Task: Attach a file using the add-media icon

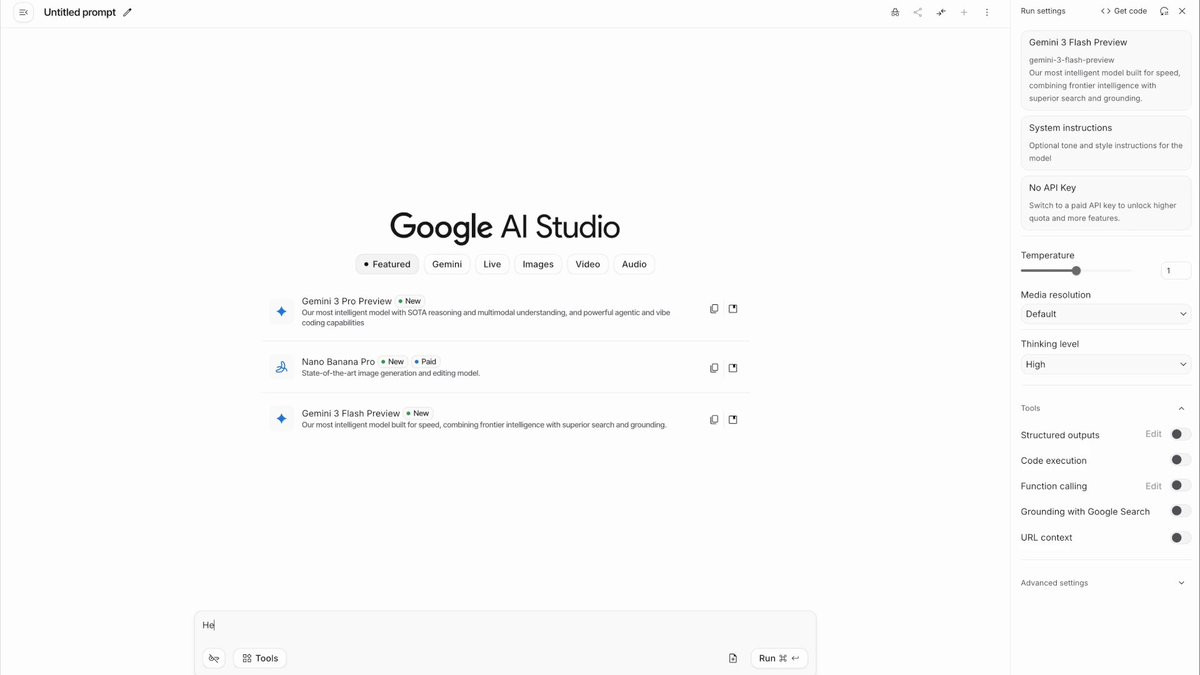Action: [x=733, y=658]
